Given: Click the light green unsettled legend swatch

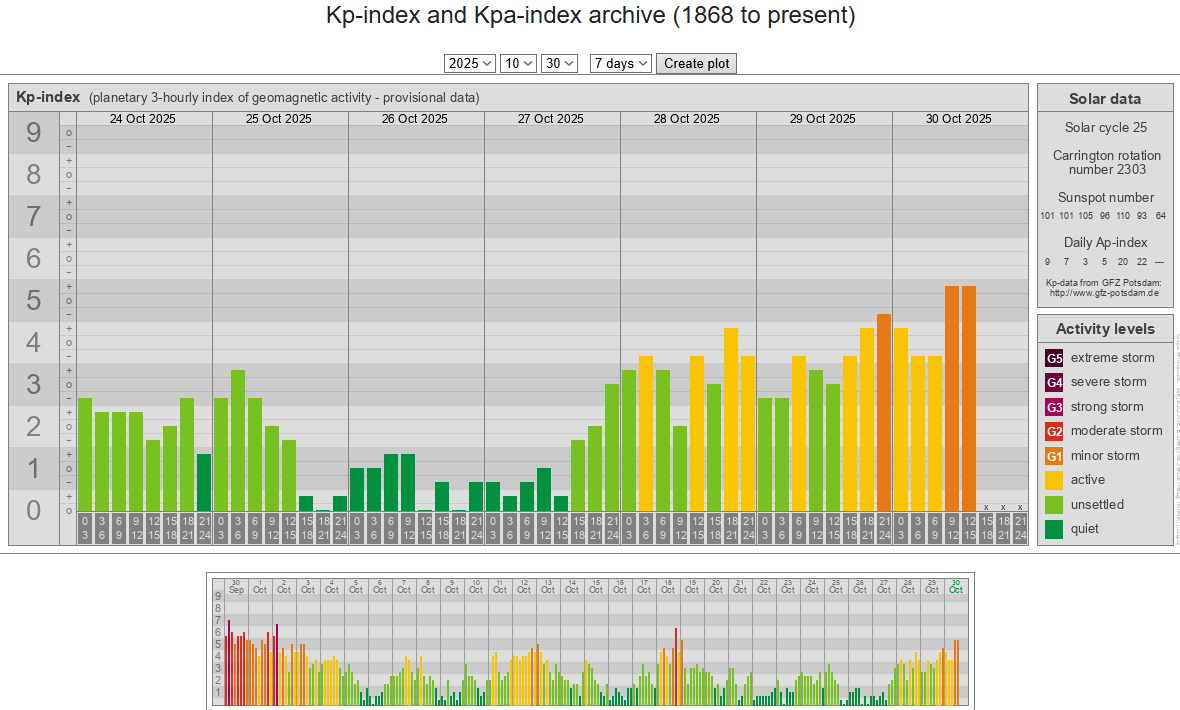Looking at the screenshot, I should 1054,504.
